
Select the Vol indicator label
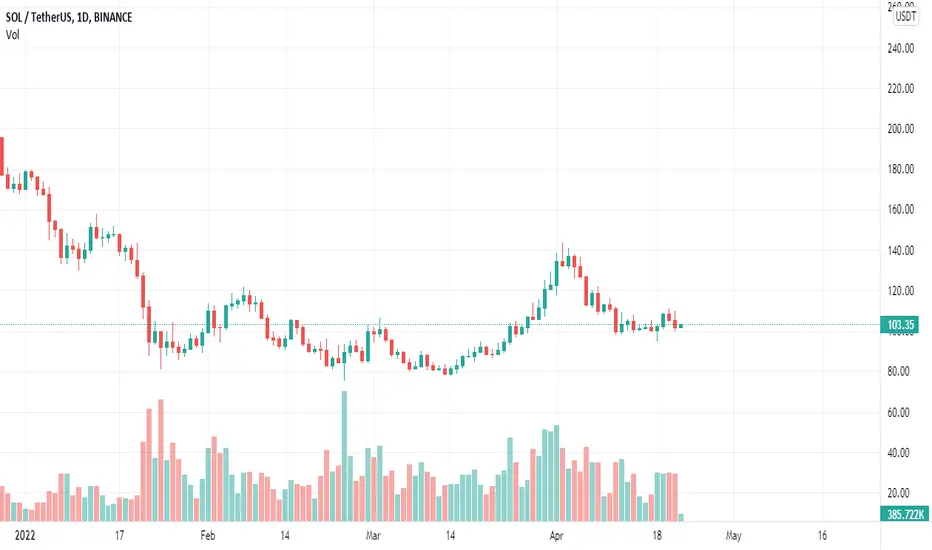12,34
